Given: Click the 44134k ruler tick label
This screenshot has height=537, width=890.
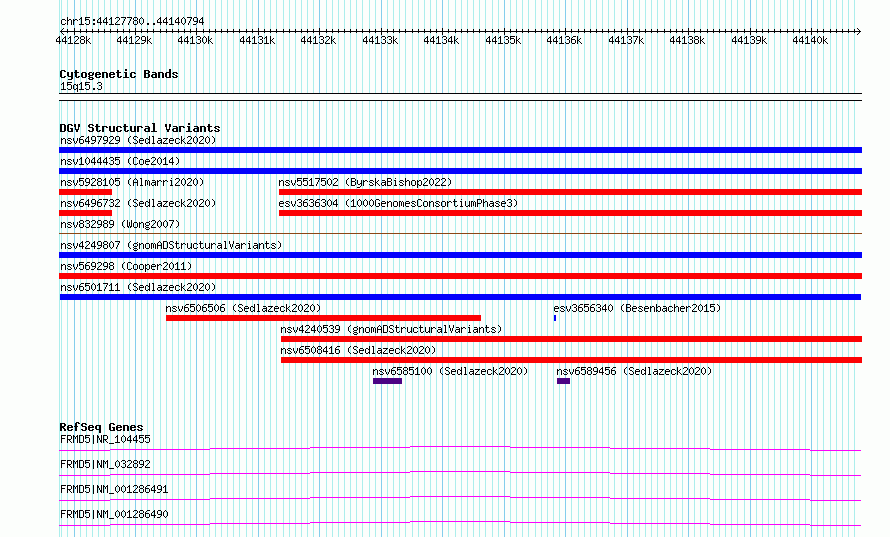Looking at the screenshot, I should pos(442,40).
